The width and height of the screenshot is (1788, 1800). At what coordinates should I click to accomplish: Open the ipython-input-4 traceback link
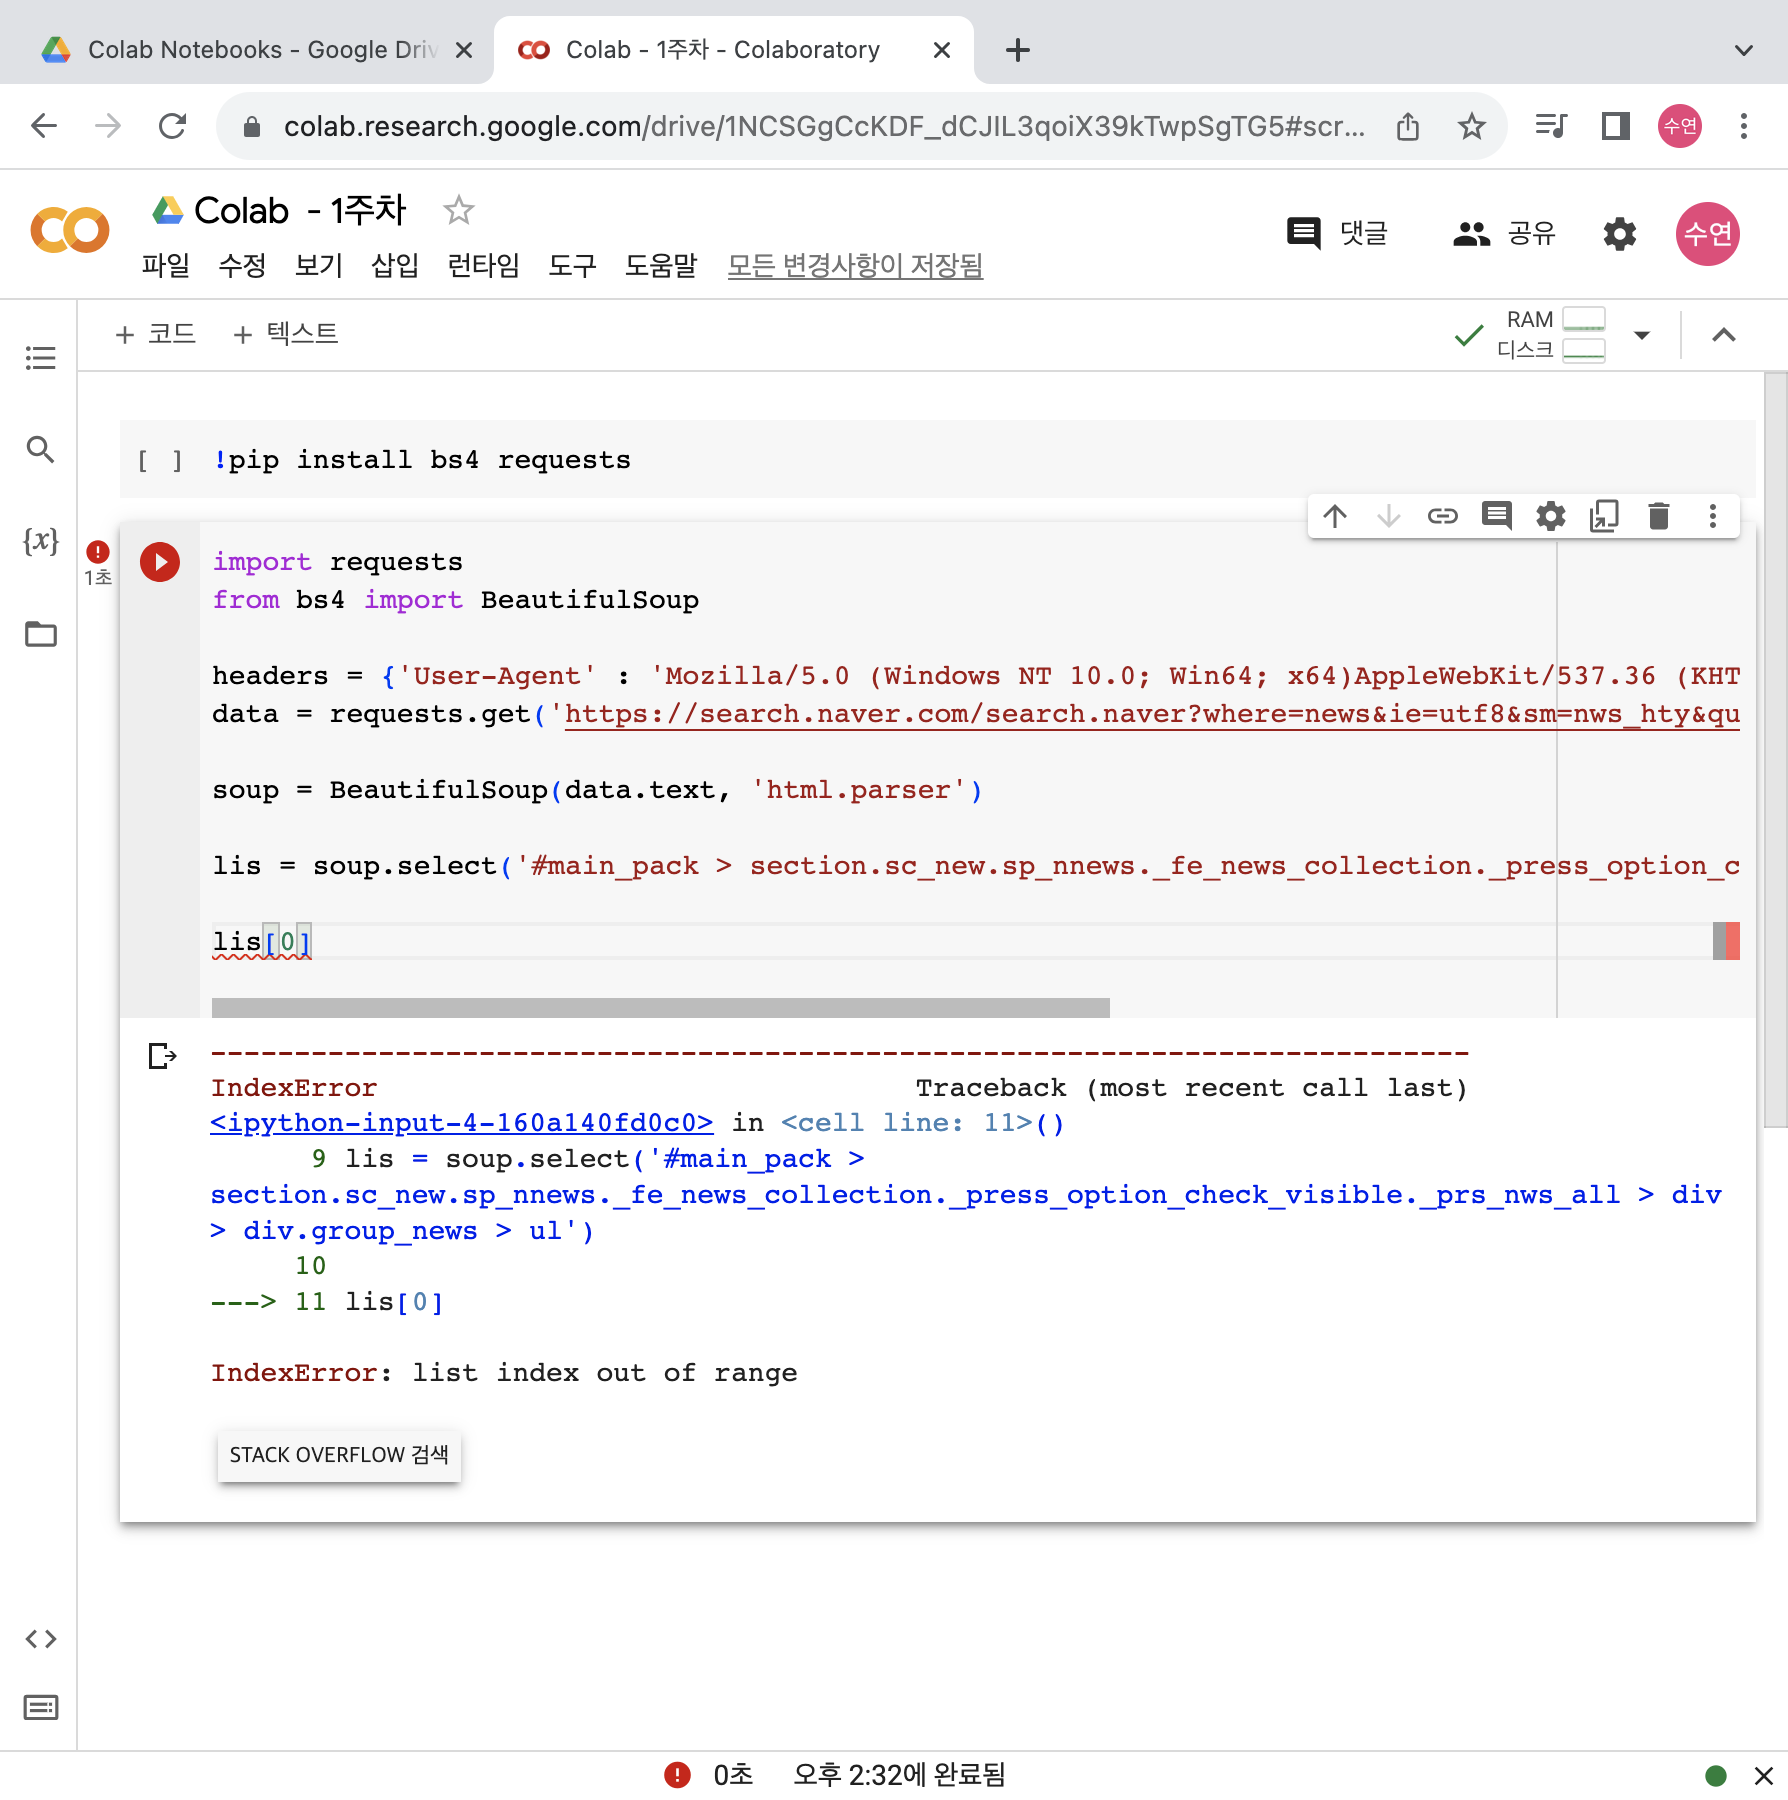tap(462, 1123)
